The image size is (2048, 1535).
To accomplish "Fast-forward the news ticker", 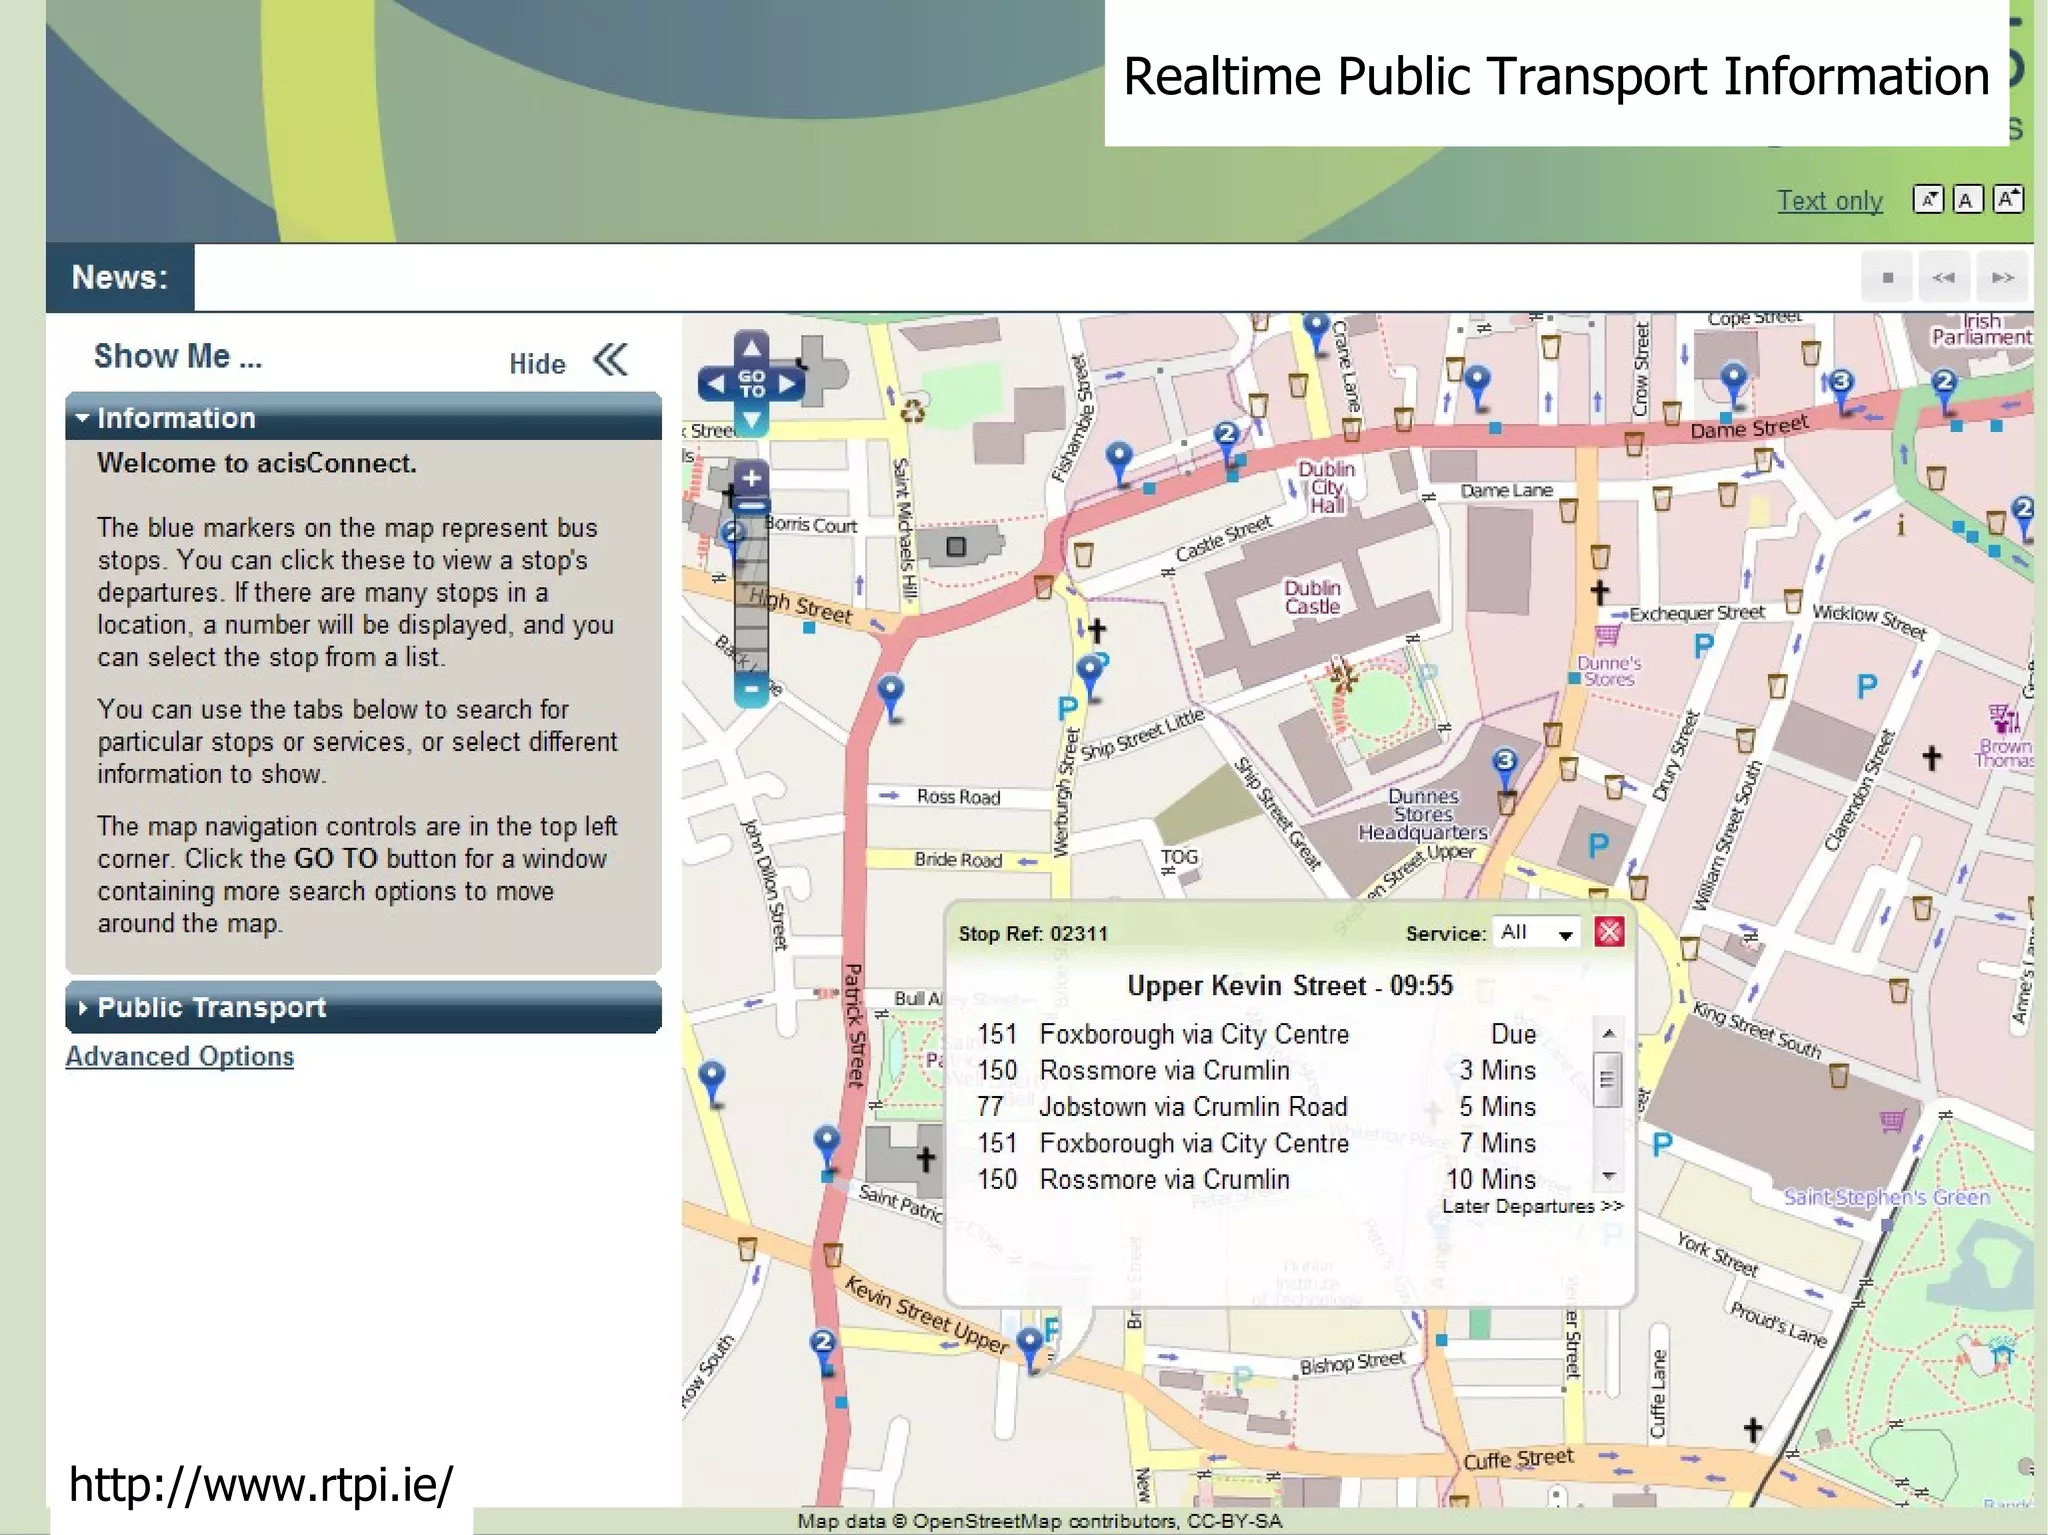I will click(x=2002, y=277).
